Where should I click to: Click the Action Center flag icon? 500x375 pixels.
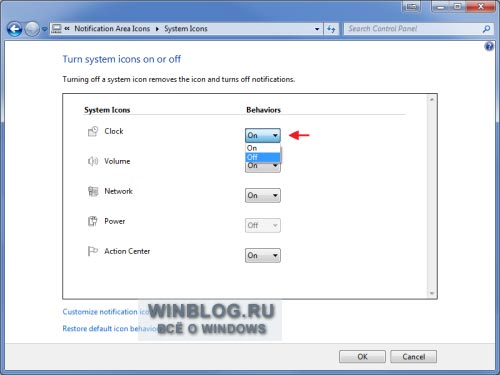[x=92, y=251]
